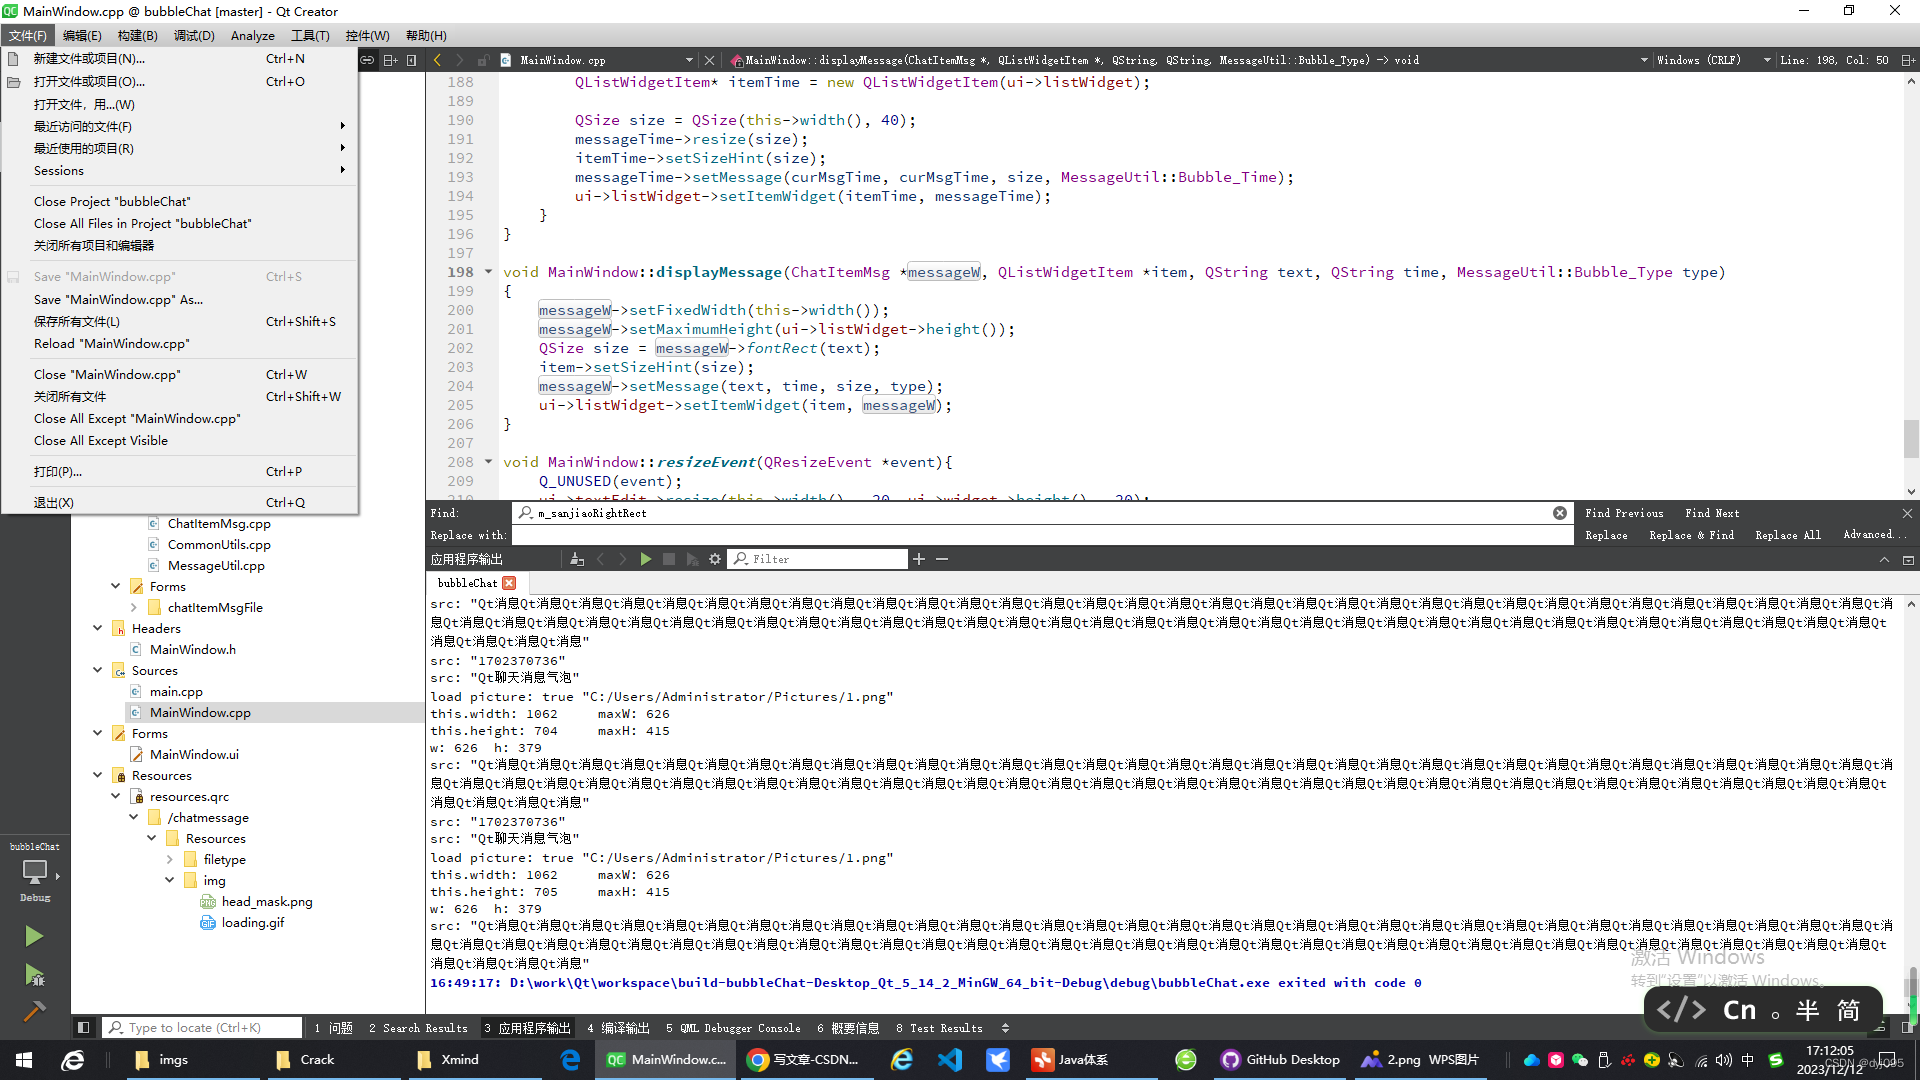Click the Replace & Find button
Viewport: 1920px width, 1080px height.
click(x=1691, y=535)
